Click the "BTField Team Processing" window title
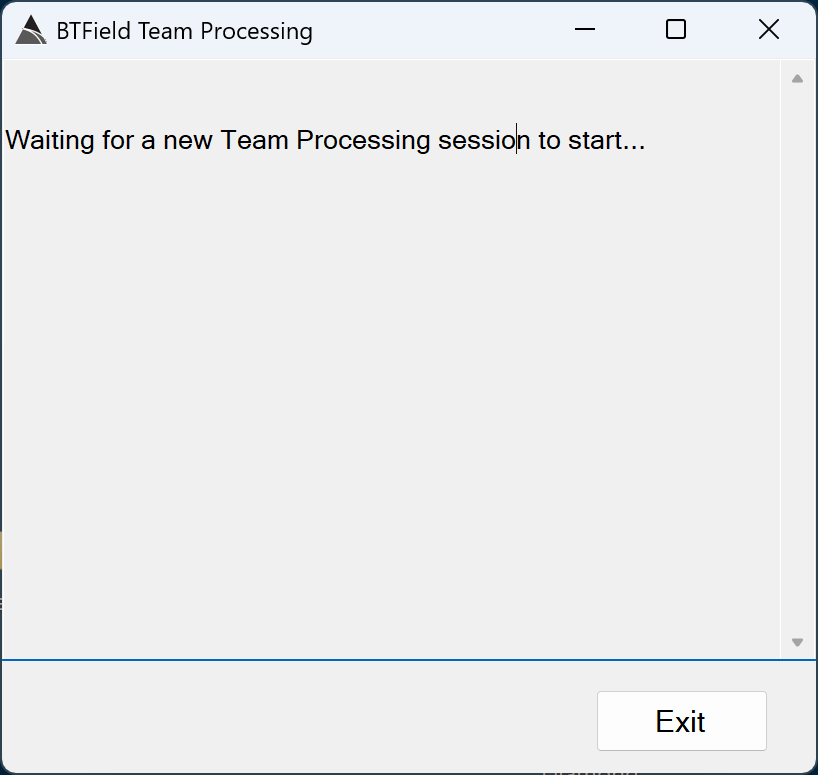The width and height of the screenshot is (818, 775). (x=184, y=31)
